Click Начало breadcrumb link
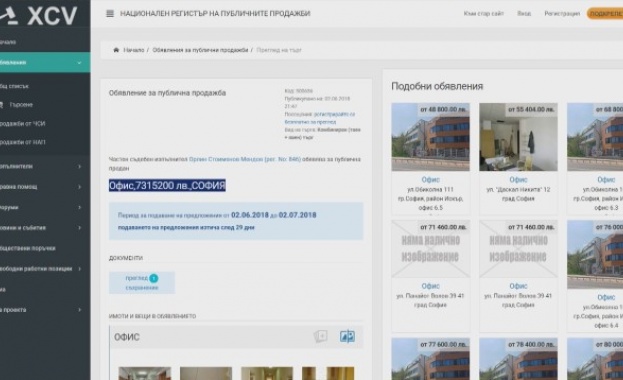Image resolution: width=623 pixels, height=380 pixels. 134,50
